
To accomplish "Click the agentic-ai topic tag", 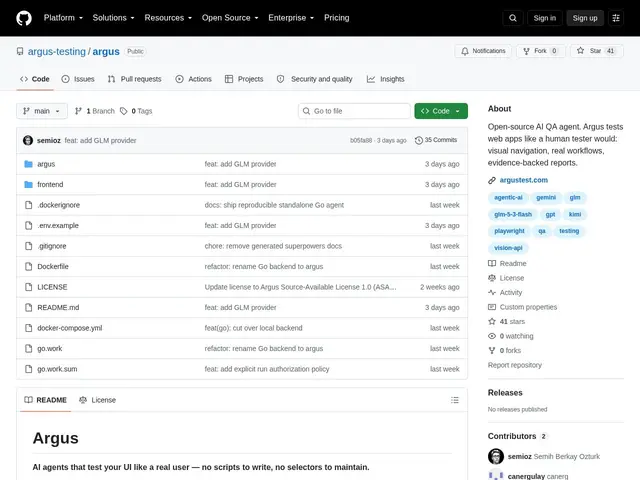I will (508, 198).
